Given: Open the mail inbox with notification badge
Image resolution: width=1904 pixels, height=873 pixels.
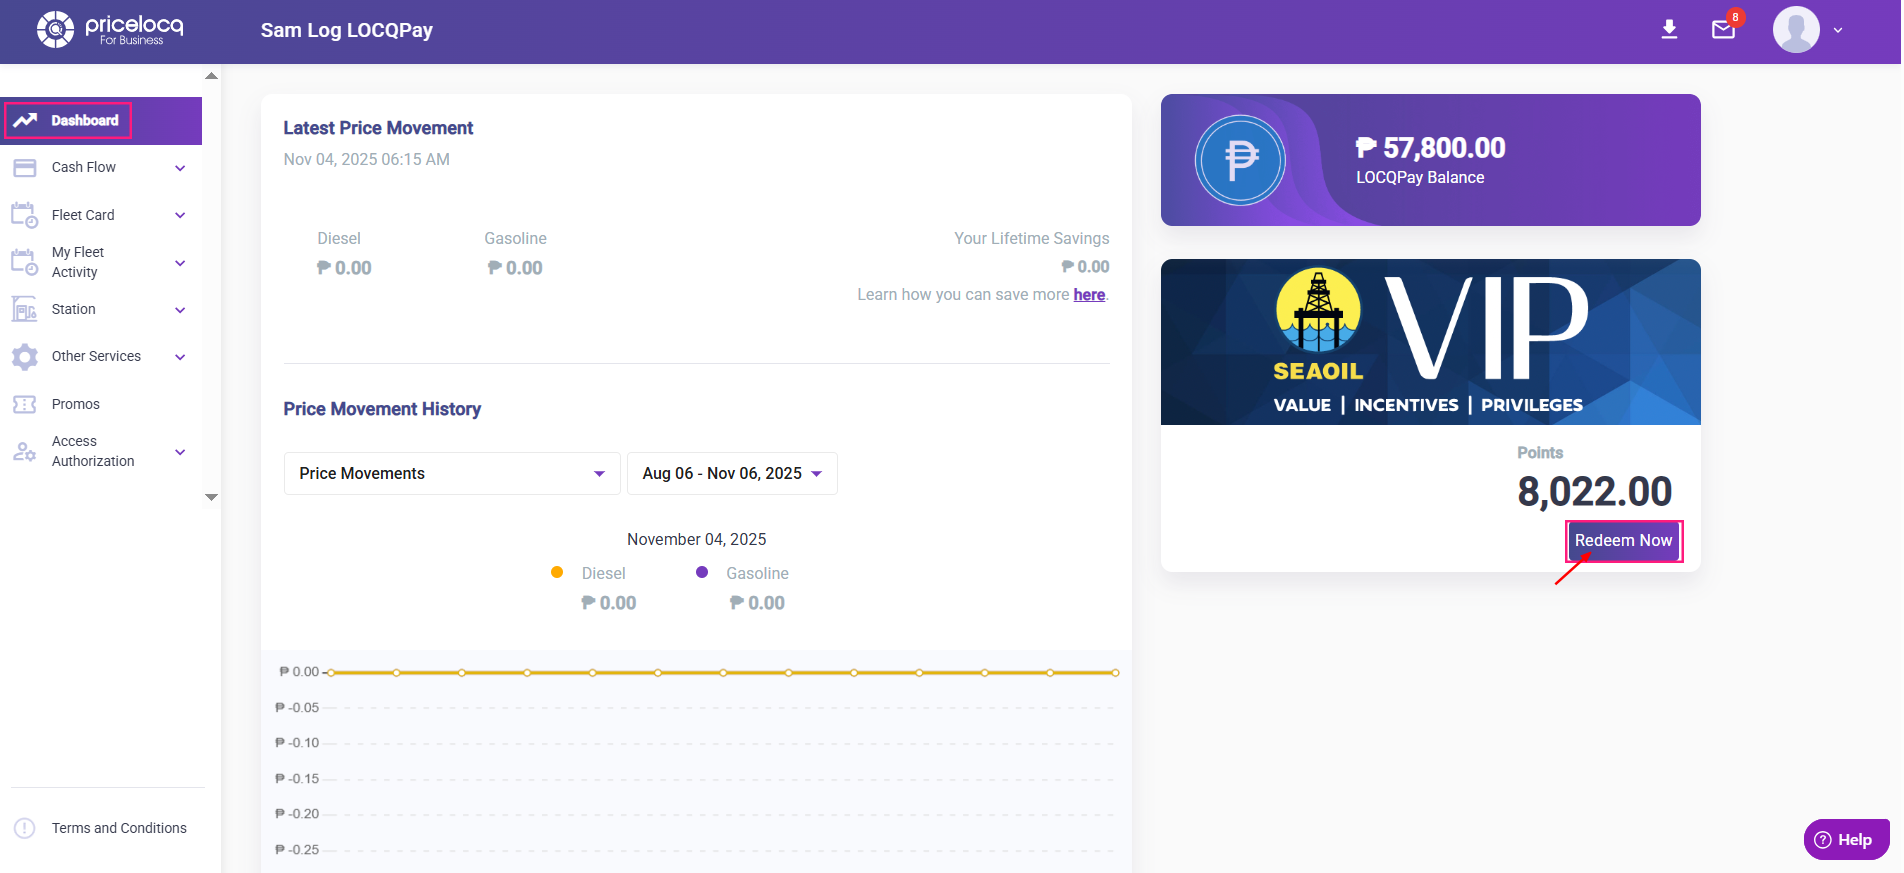Looking at the screenshot, I should click(1724, 29).
